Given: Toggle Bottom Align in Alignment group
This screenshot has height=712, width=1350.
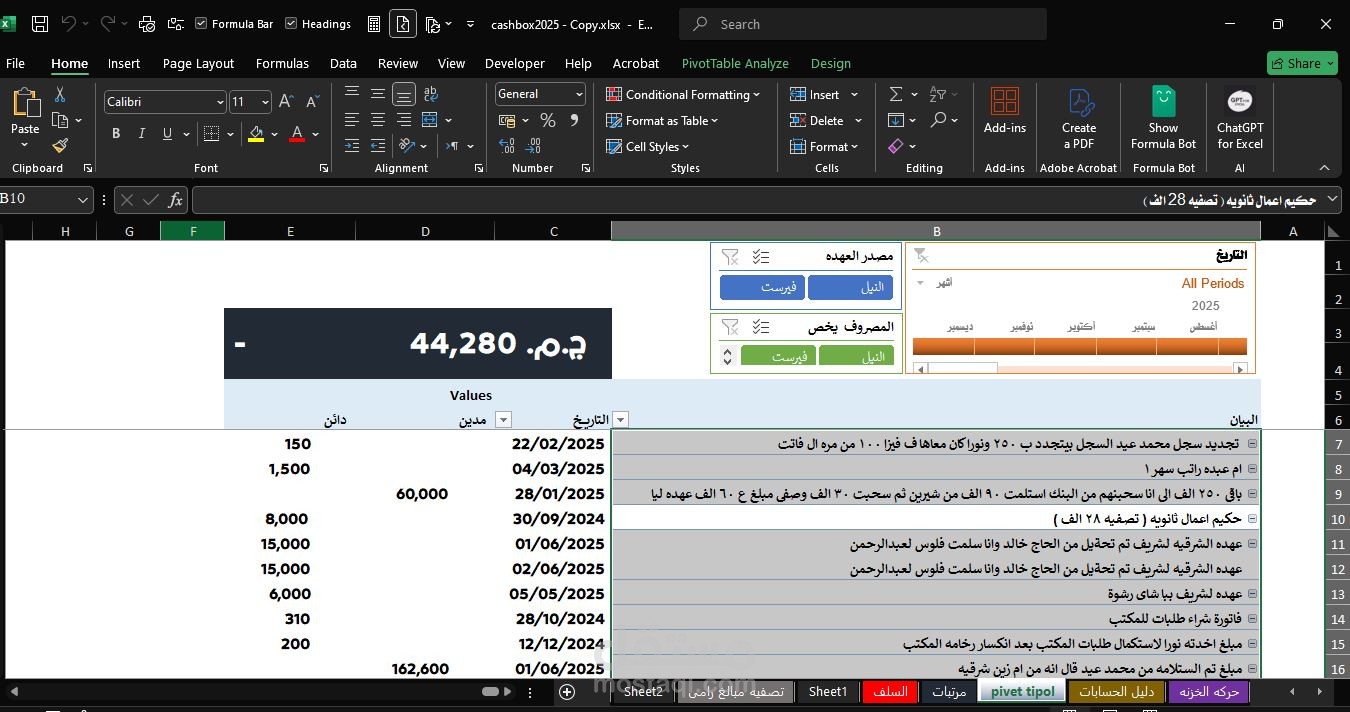Looking at the screenshot, I should [404, 94].
